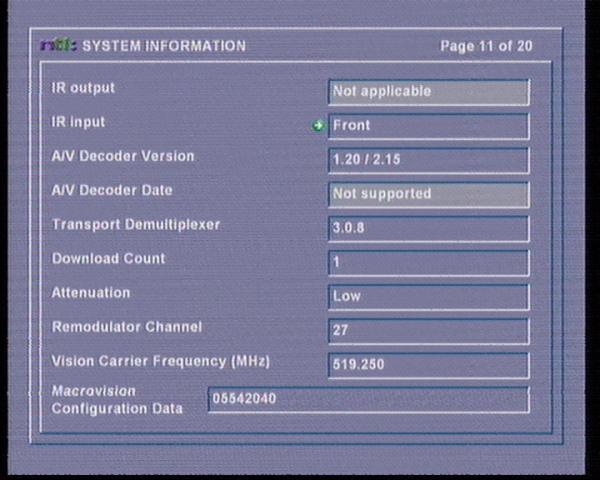Click the Vision Carrier Frequency value 519.250
600x480 pixels.
click(428, 365)
